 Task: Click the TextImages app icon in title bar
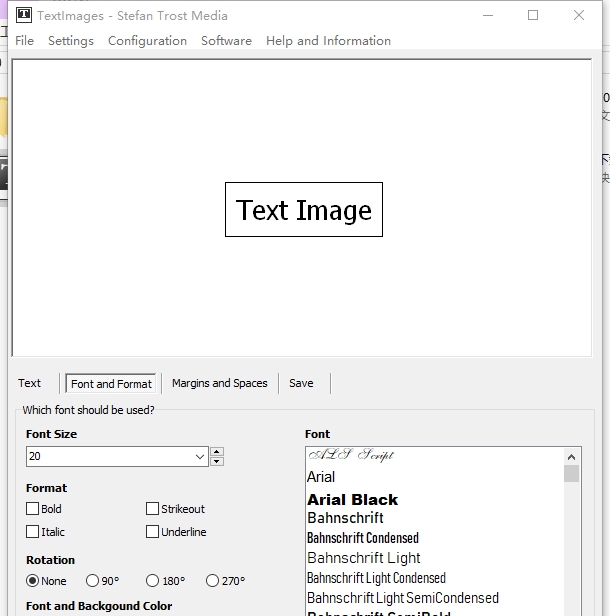pyautogui.click(x=23, y=15)
